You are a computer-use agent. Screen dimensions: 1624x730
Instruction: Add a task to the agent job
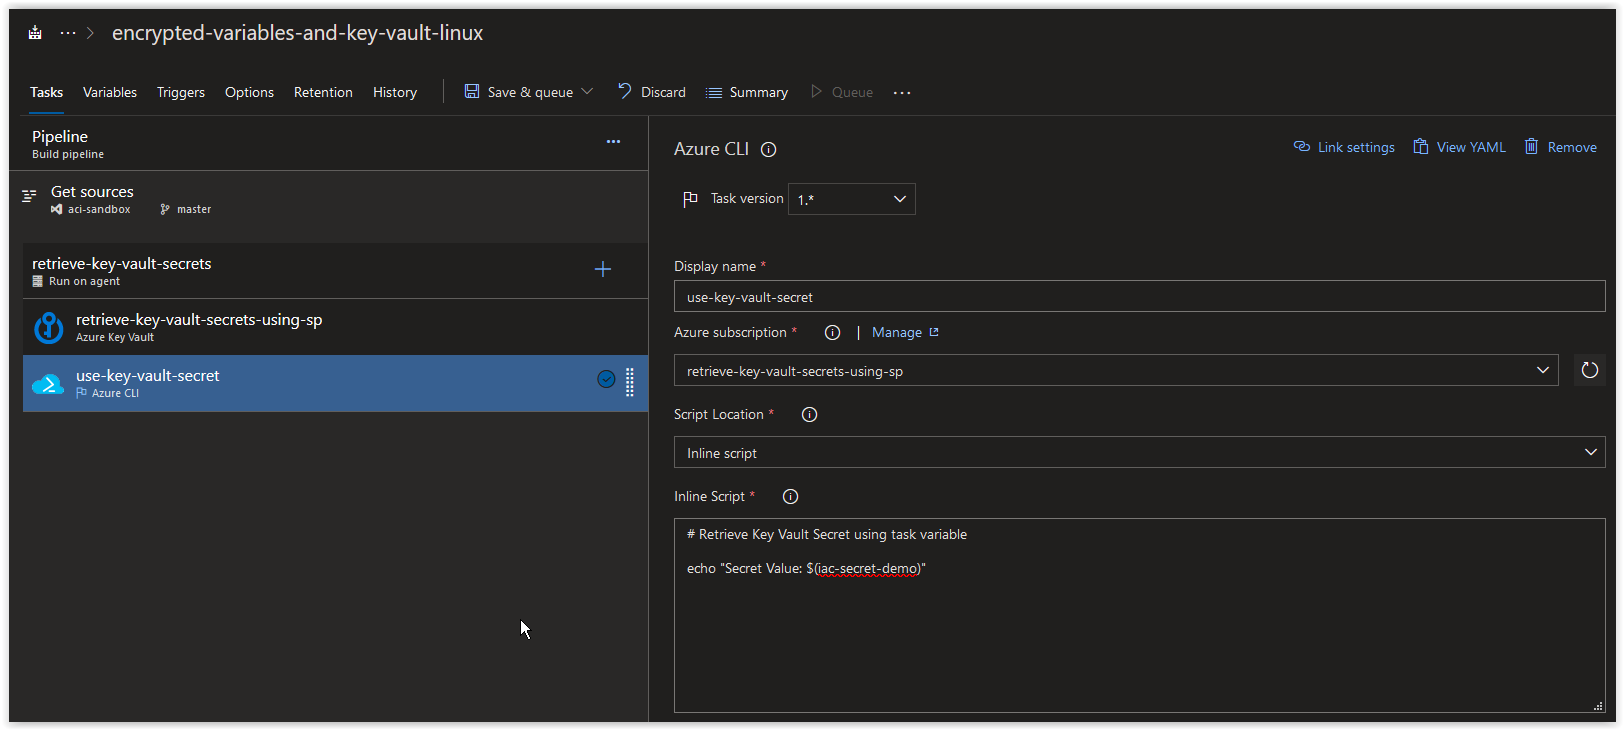pyautogui.click(x=603, y=269)
